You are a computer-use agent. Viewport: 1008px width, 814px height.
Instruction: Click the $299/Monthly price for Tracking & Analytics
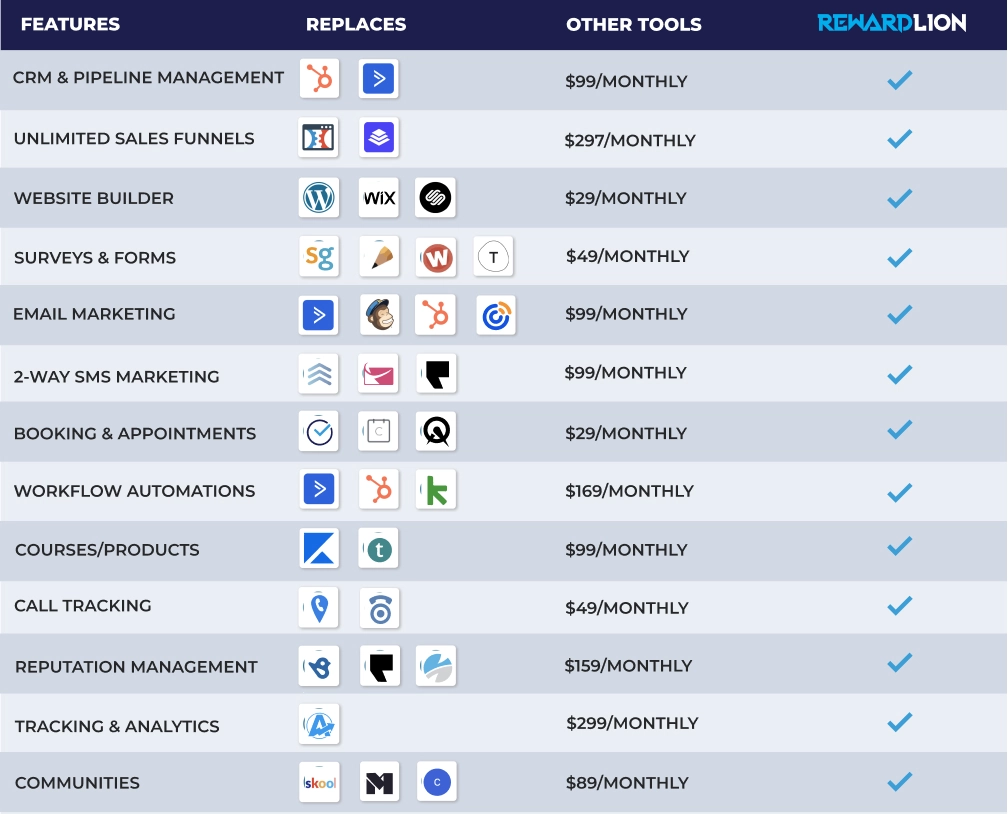[632, 723]
